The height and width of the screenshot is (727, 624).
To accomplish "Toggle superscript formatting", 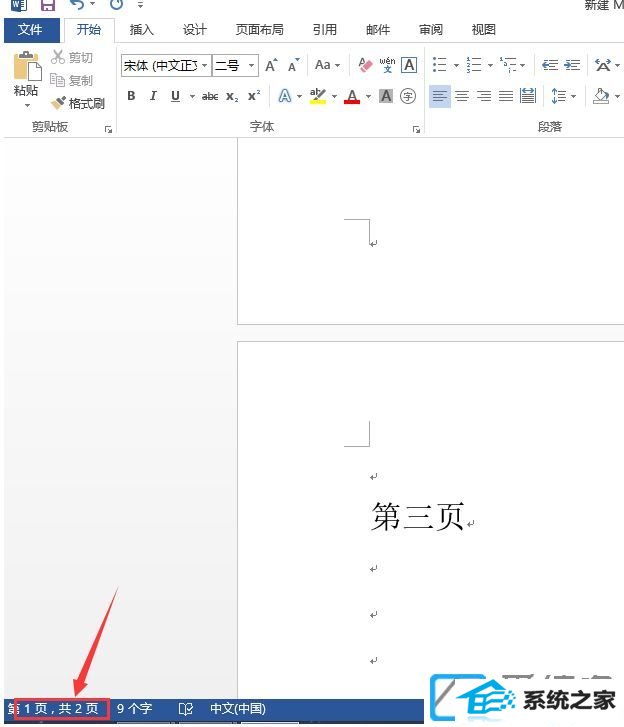I will point(254,96).
